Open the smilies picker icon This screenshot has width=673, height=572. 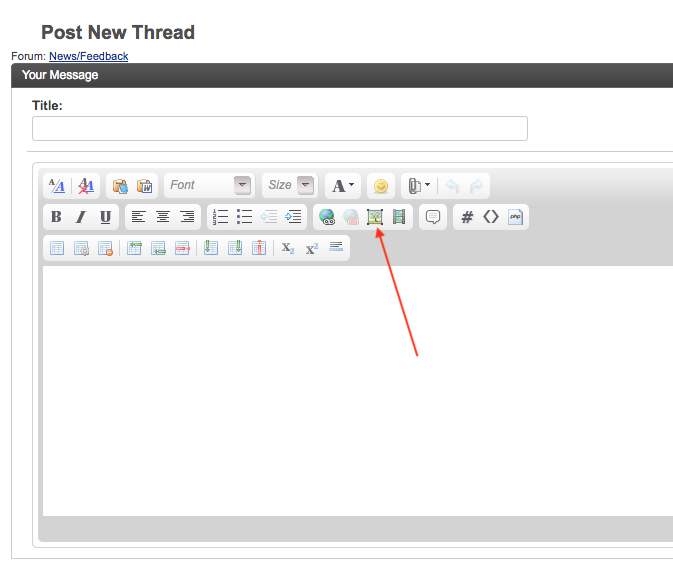pyautogui.click(x=380, y=186)
